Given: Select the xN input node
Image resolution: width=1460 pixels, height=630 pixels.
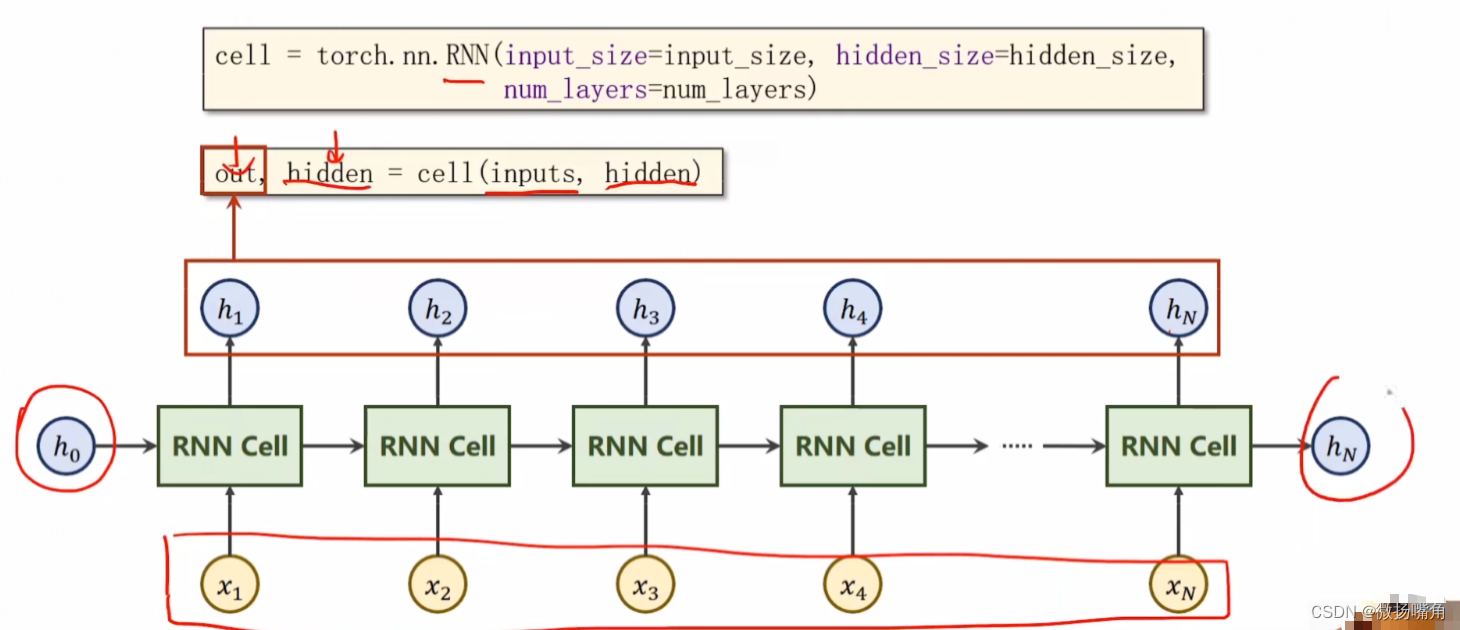Looking at the screenshot, I should [x=1179, y=585].
